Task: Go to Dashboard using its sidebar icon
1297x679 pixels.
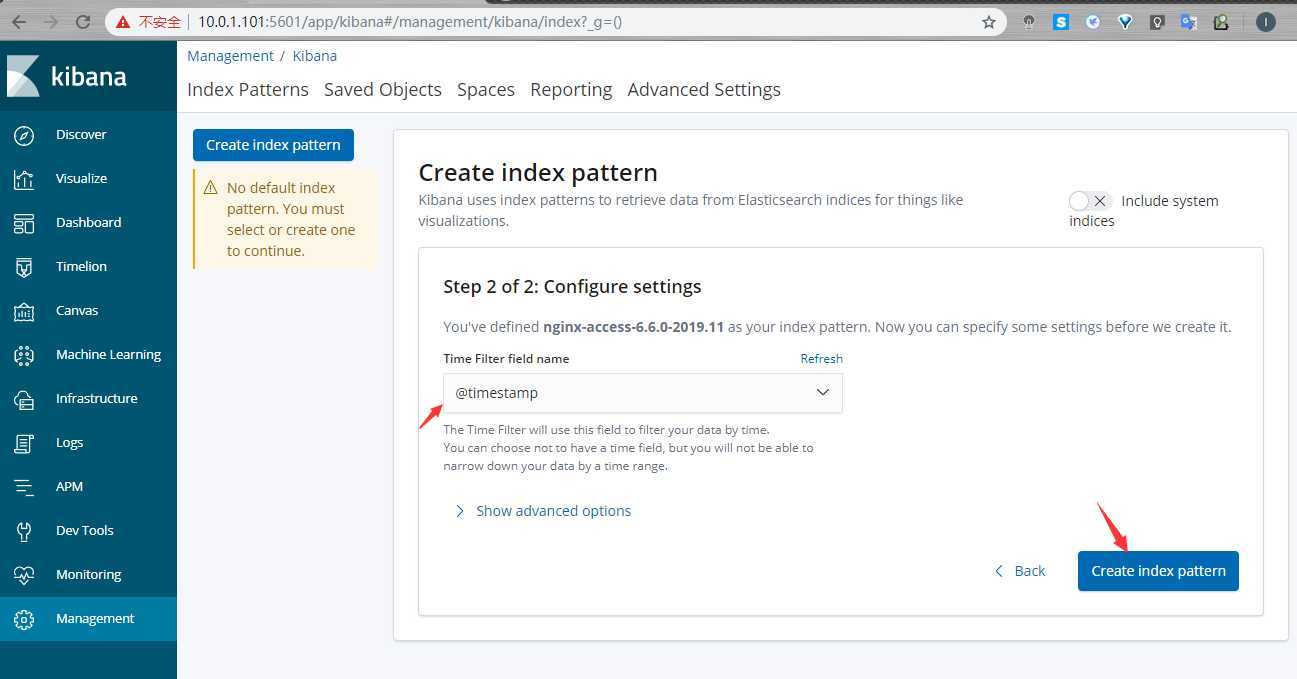Action: pos(24,223)
